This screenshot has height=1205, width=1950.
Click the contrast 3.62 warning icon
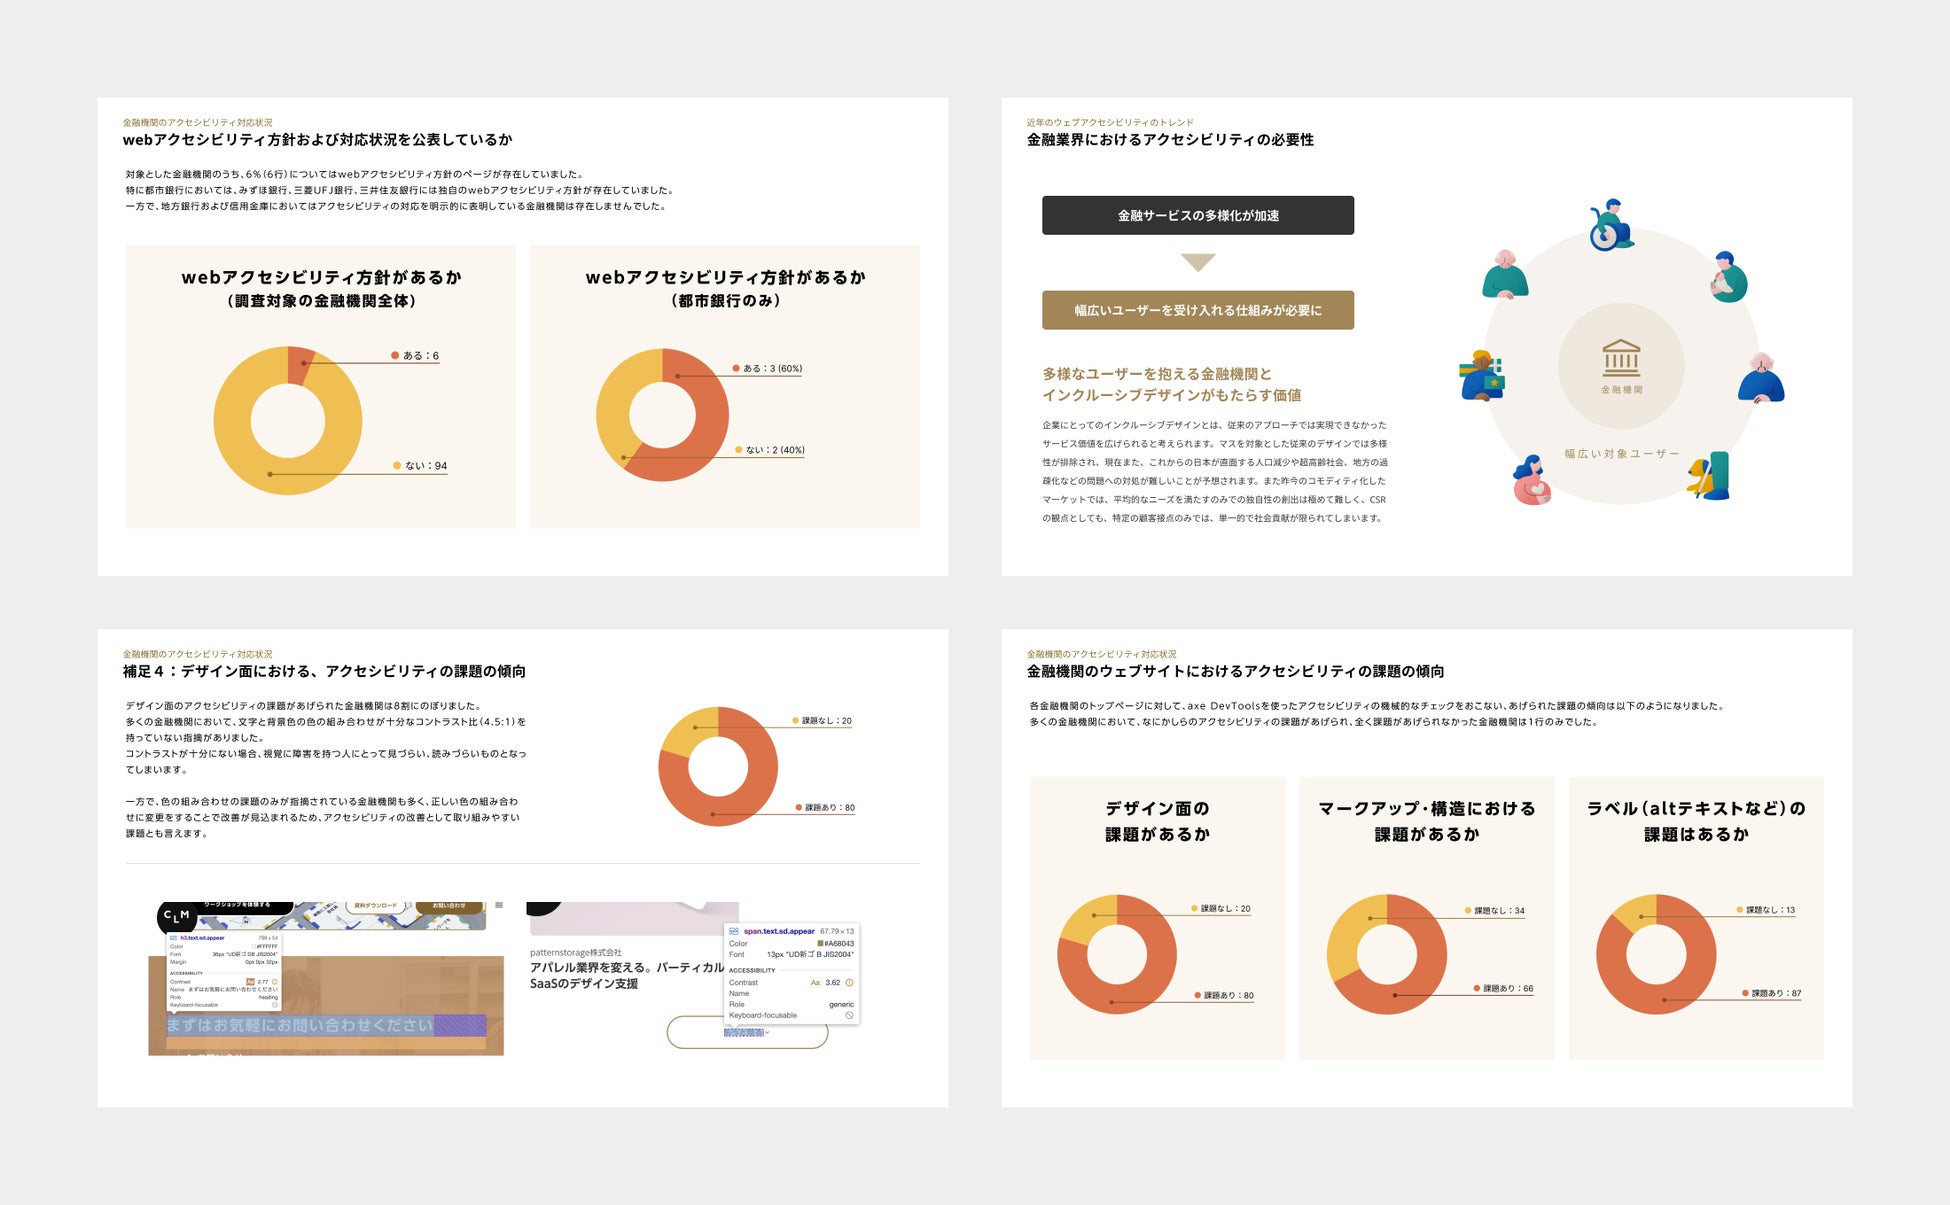850,982
